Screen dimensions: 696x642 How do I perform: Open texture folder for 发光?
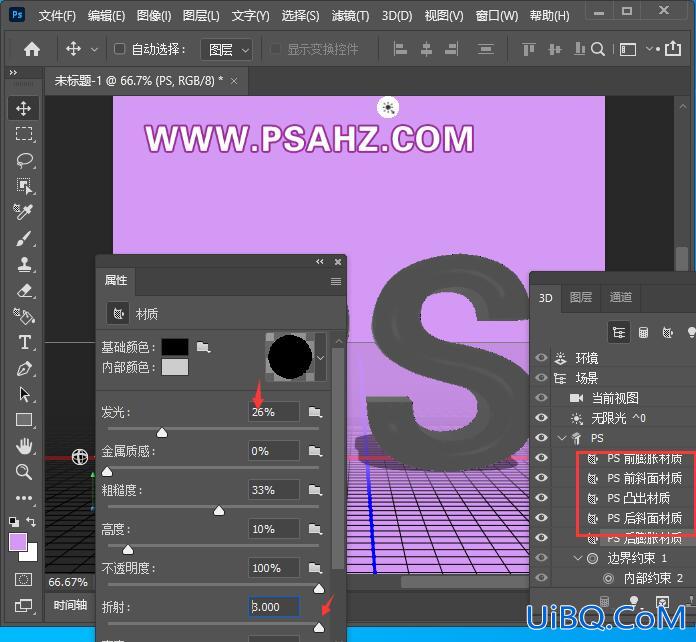pos(315,412)
